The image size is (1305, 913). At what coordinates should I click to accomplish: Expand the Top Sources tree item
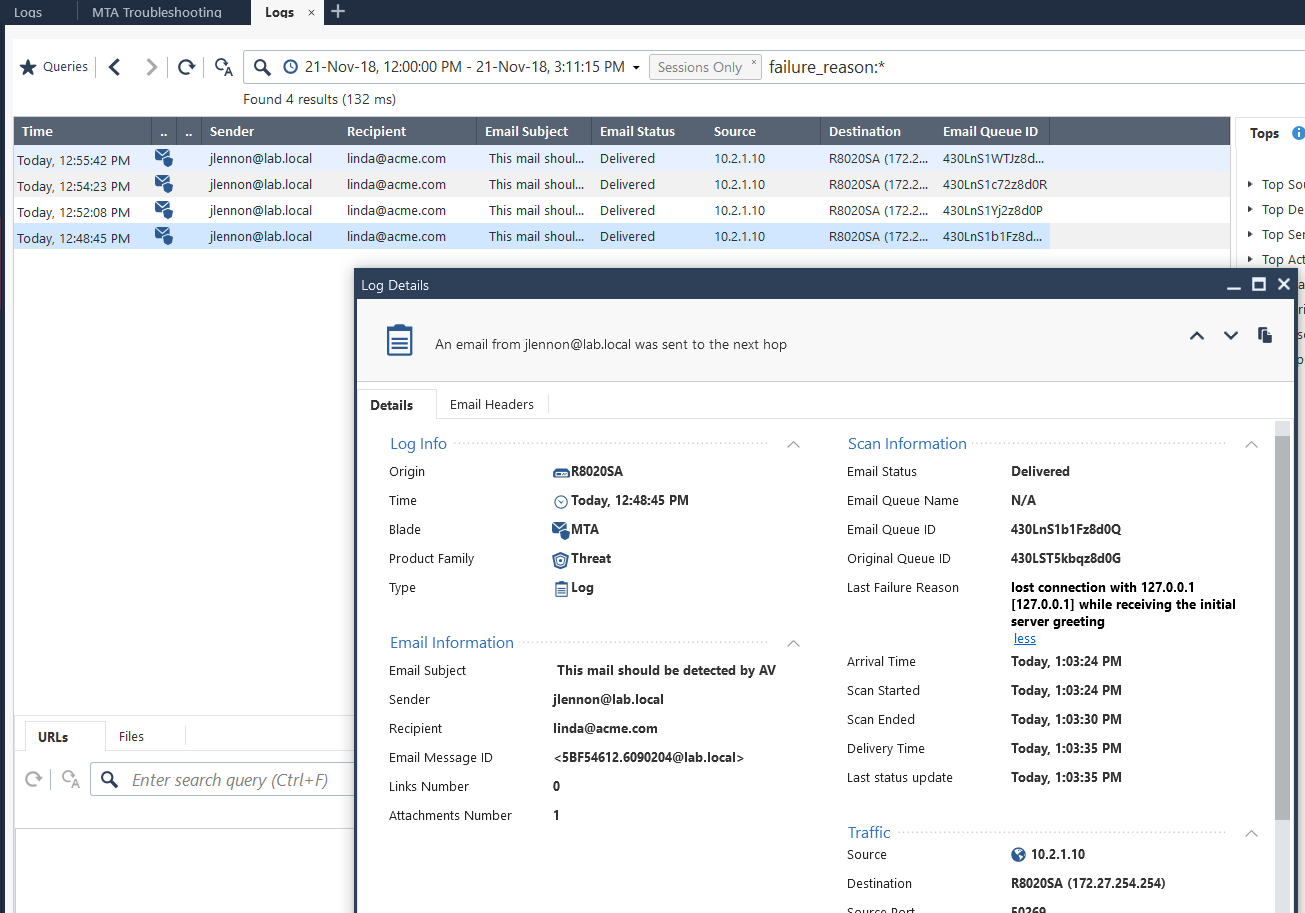(x=1251, y=184)
